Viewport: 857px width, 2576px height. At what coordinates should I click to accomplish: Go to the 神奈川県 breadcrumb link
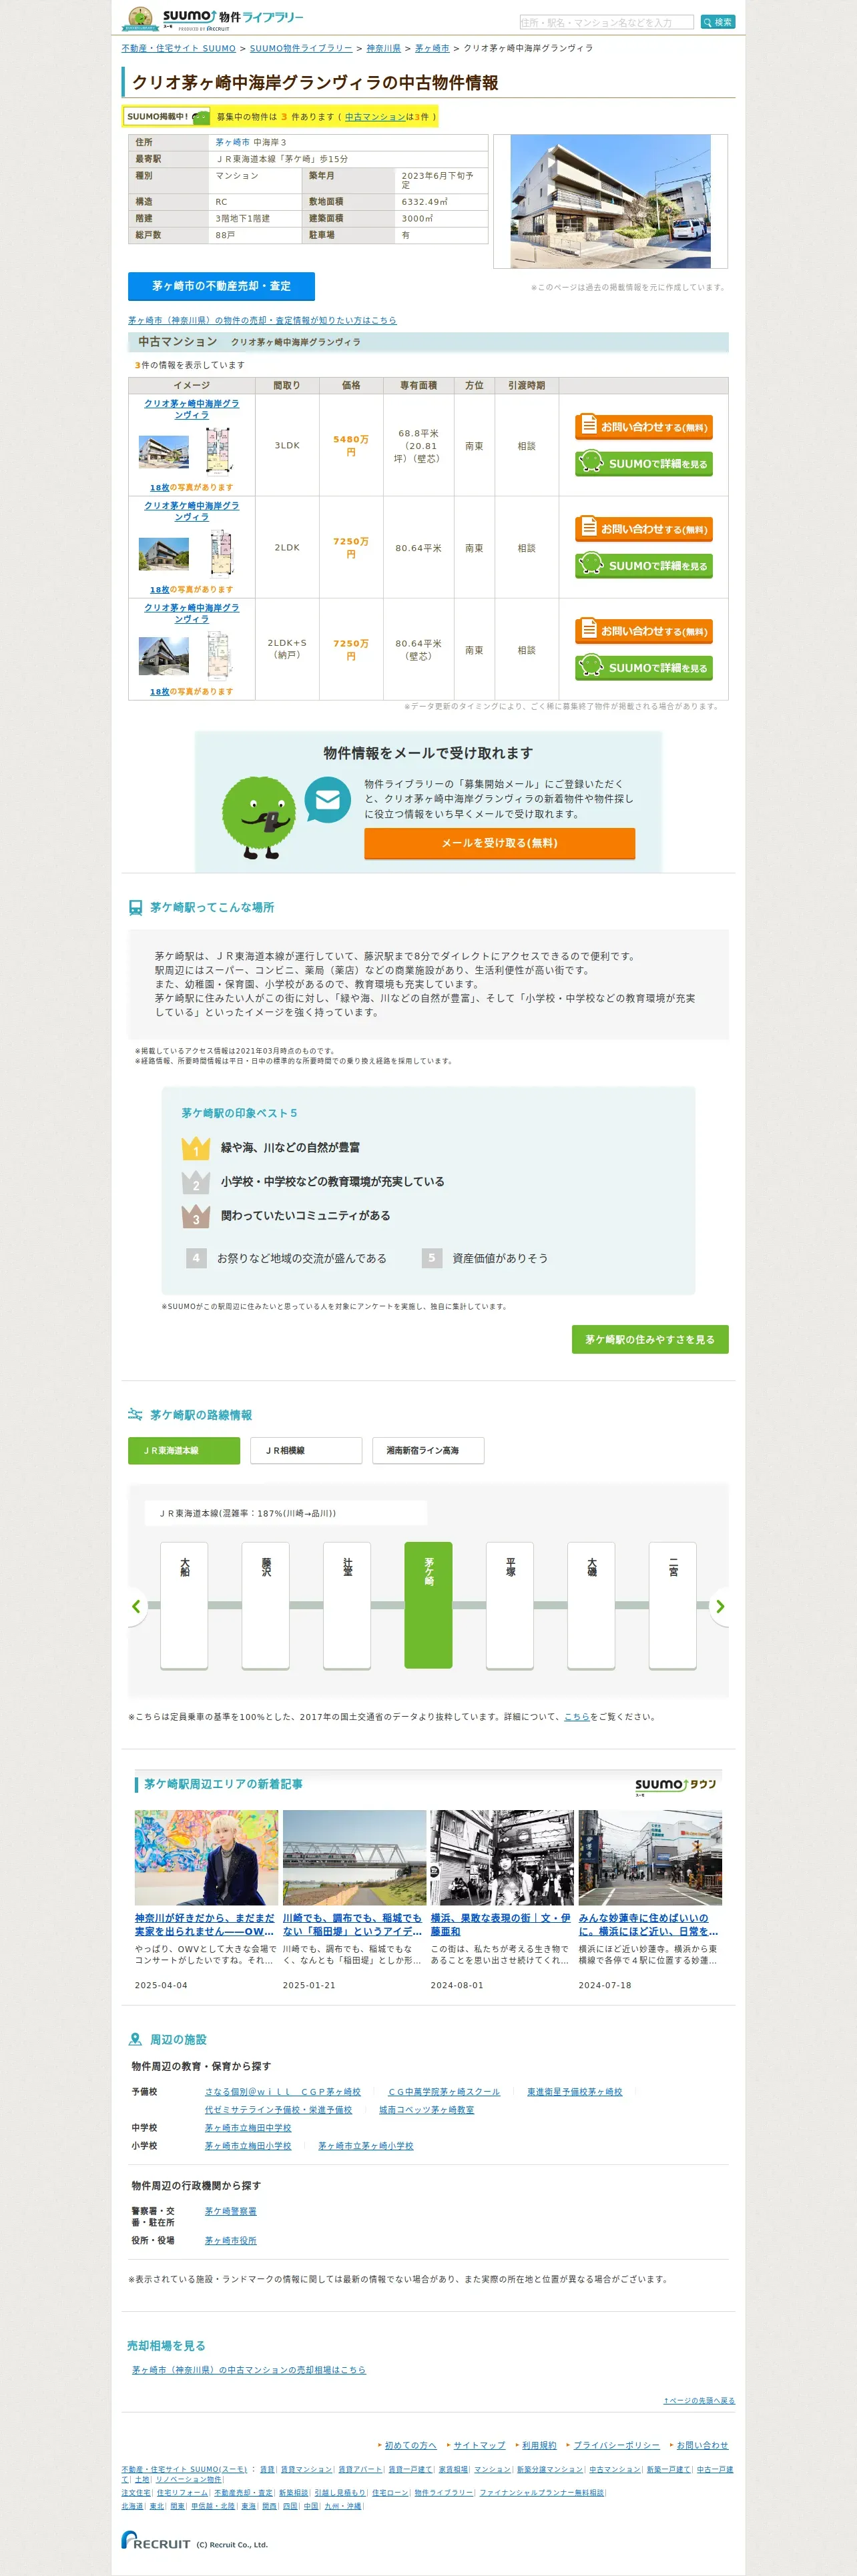[x=383, y=48]
